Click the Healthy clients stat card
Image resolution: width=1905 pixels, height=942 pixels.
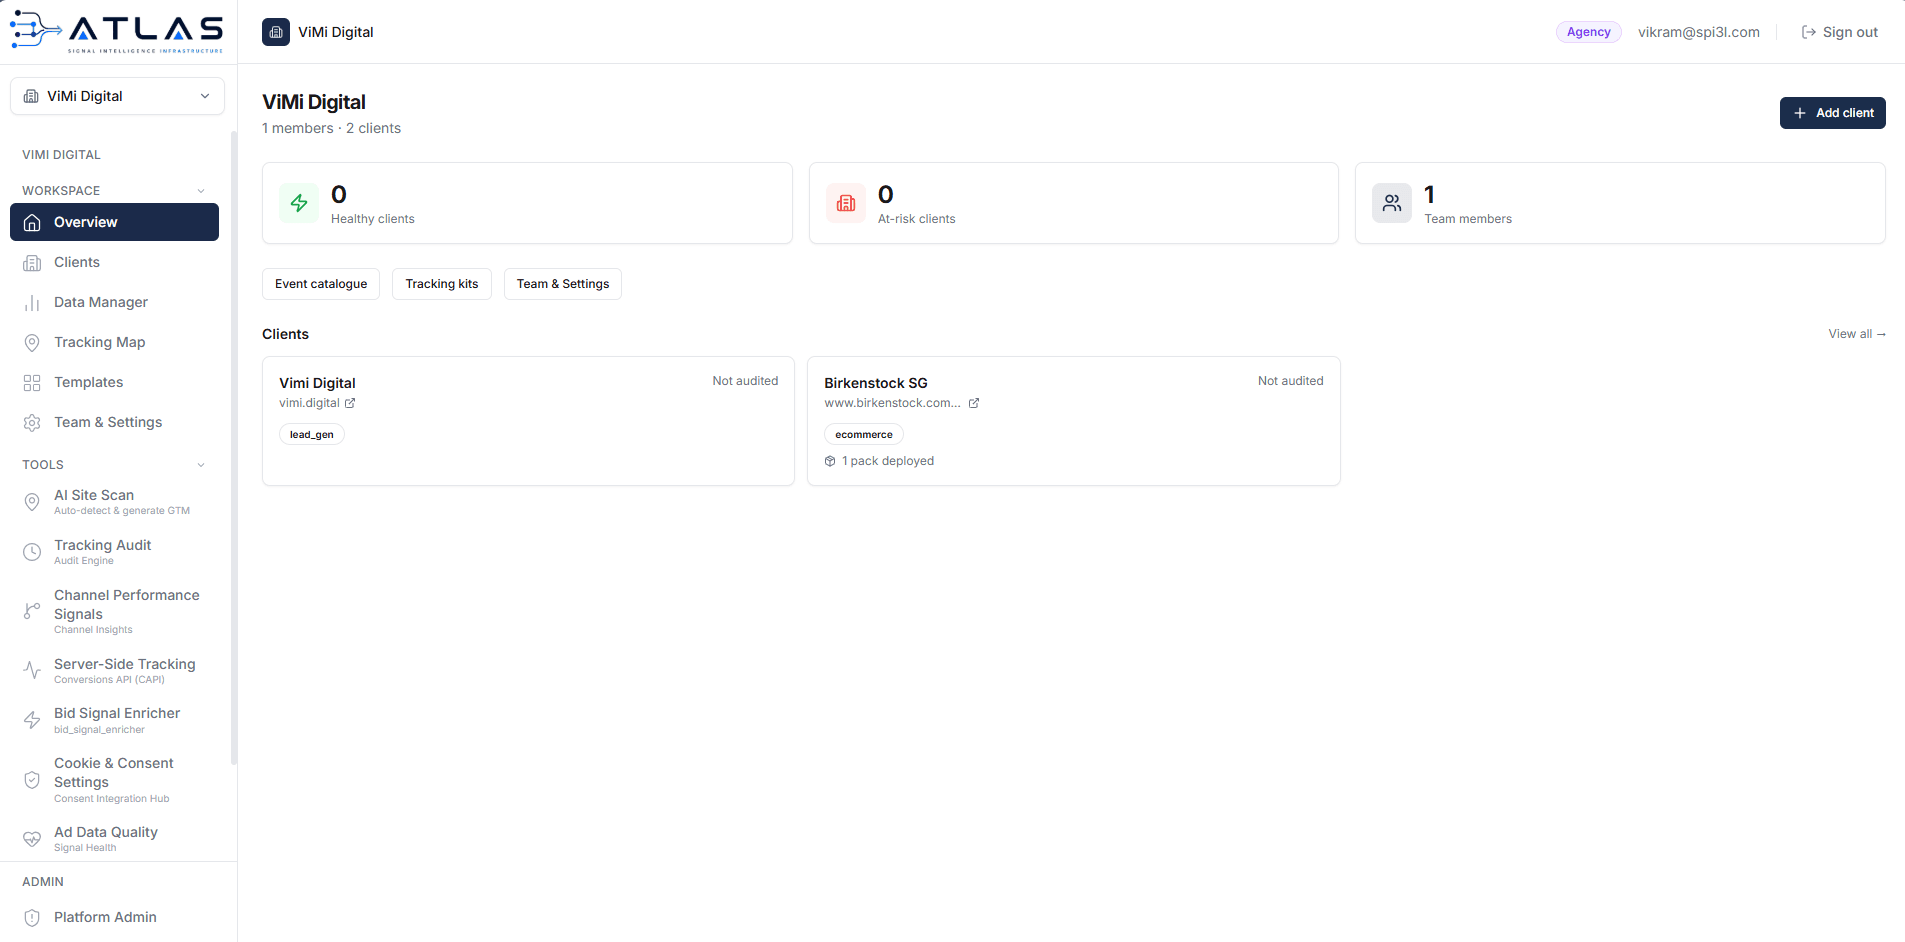click(x=527, y=203)
